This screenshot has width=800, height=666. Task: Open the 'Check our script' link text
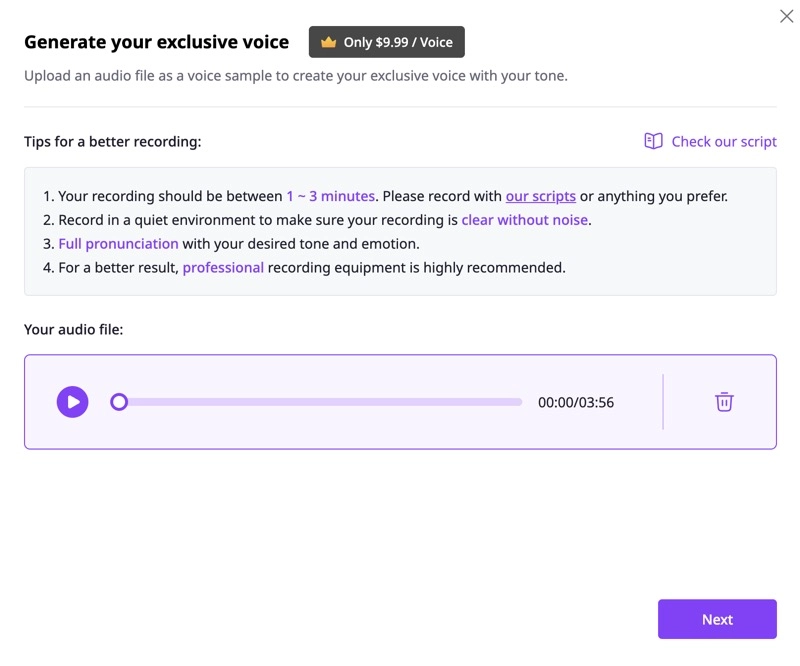tap(723, 141)
